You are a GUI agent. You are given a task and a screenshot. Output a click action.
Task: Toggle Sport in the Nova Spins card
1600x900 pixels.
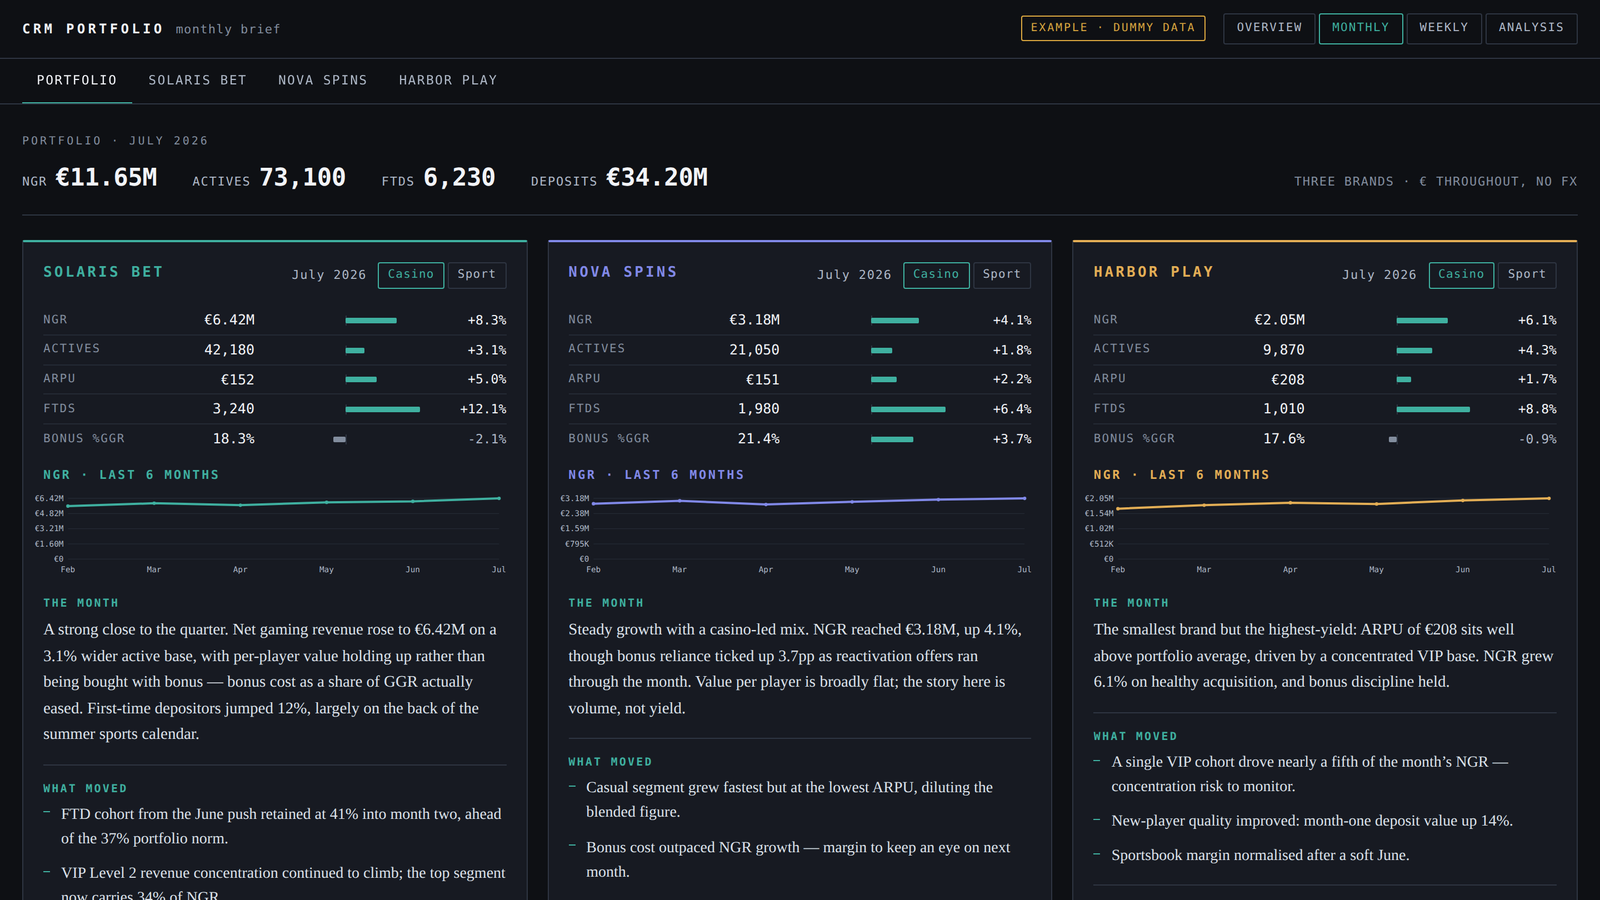click(x=1002, y=275)
